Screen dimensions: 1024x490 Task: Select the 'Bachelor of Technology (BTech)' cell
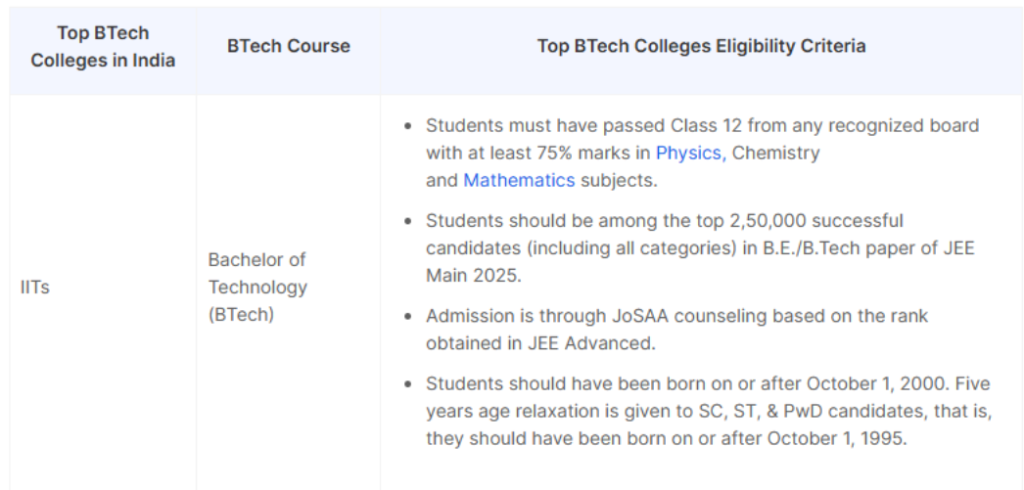257,287
